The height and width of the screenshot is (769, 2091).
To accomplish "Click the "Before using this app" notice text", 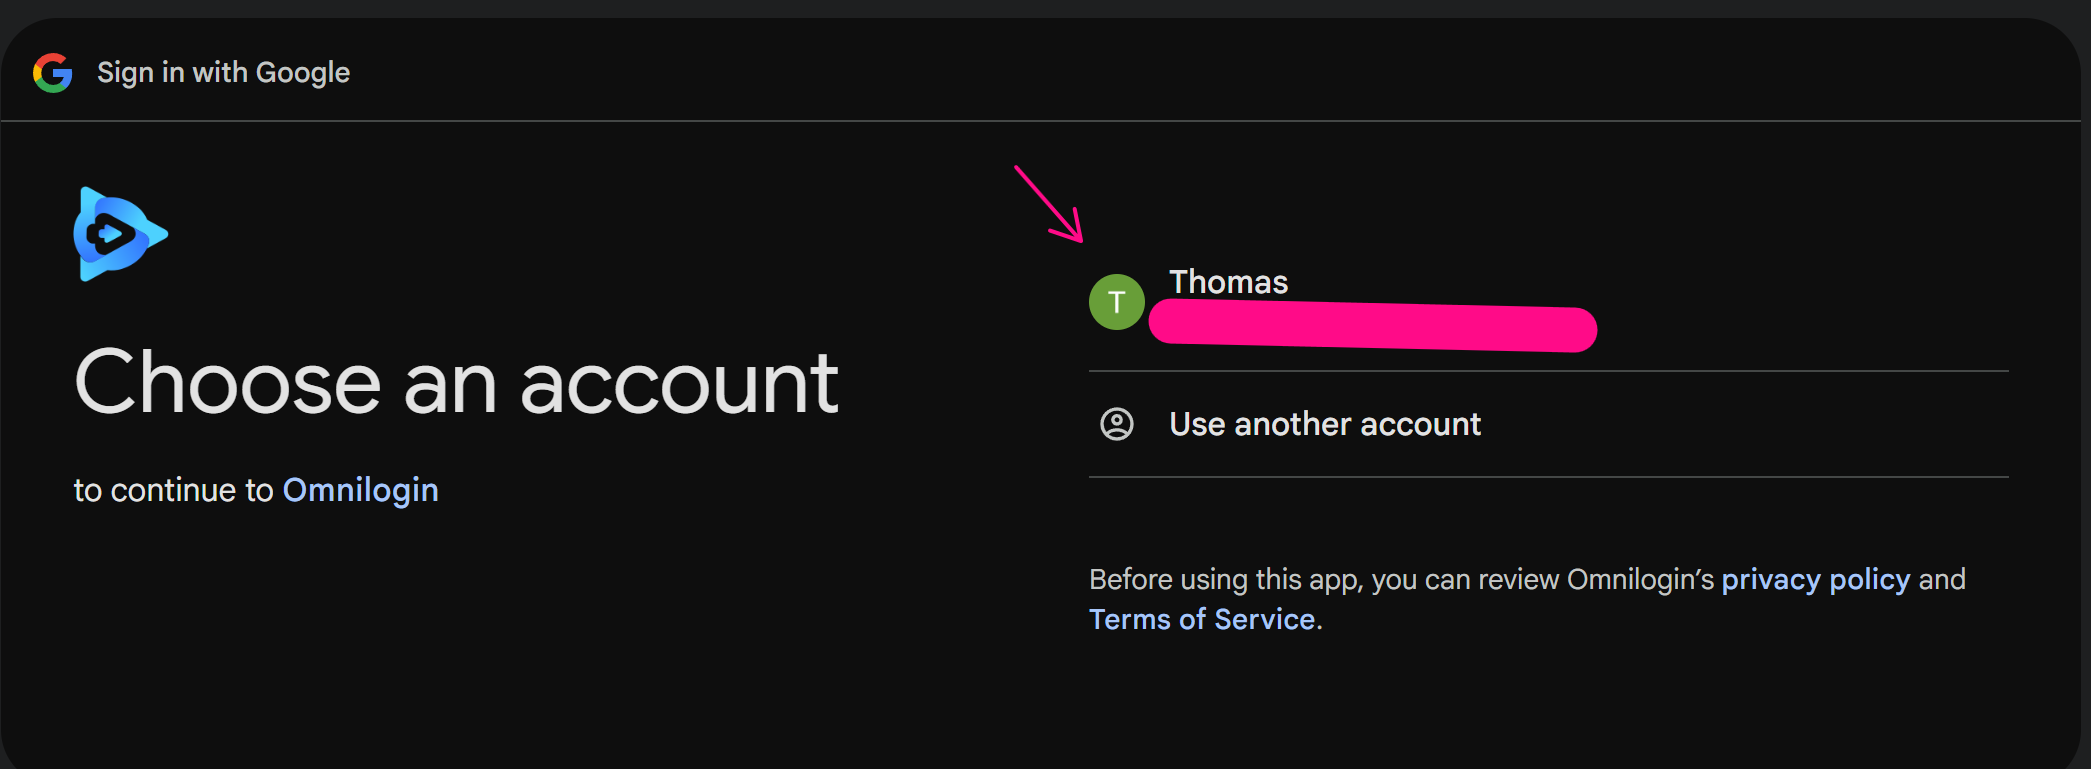I will tap(1400, 579).
